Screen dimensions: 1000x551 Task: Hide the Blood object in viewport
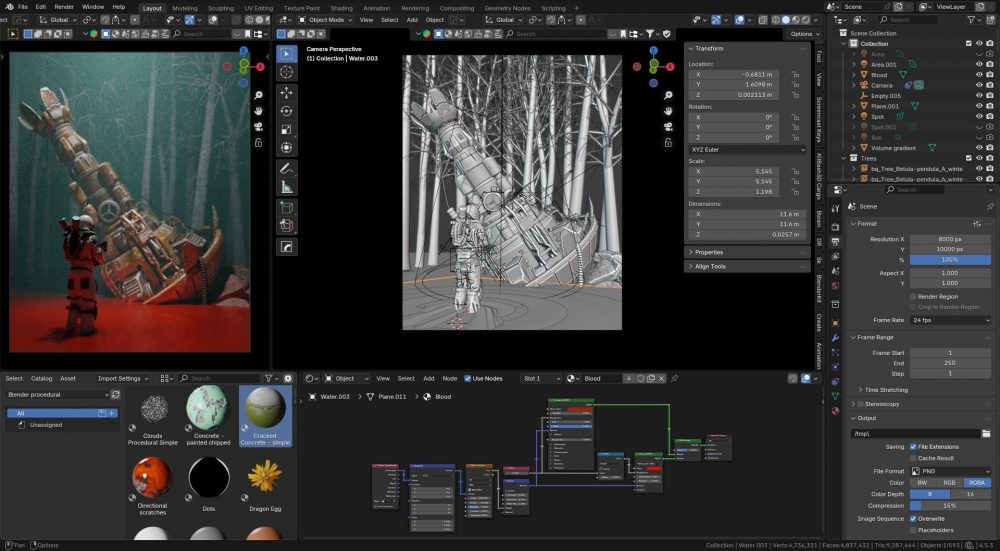tap(980, 75)
